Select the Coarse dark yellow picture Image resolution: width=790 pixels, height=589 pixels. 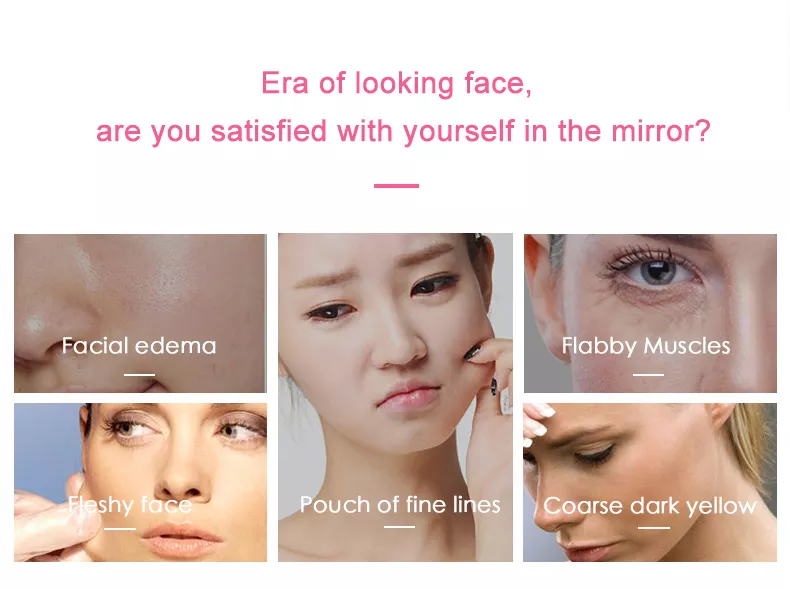[650, 482]
